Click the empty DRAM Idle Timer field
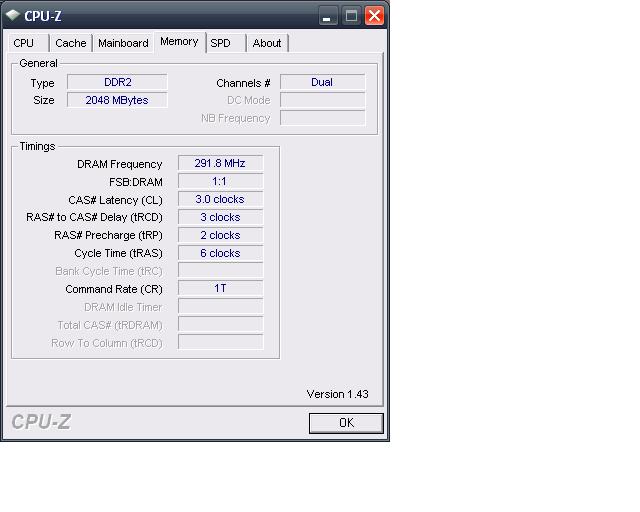 click(x=220, y=306)
